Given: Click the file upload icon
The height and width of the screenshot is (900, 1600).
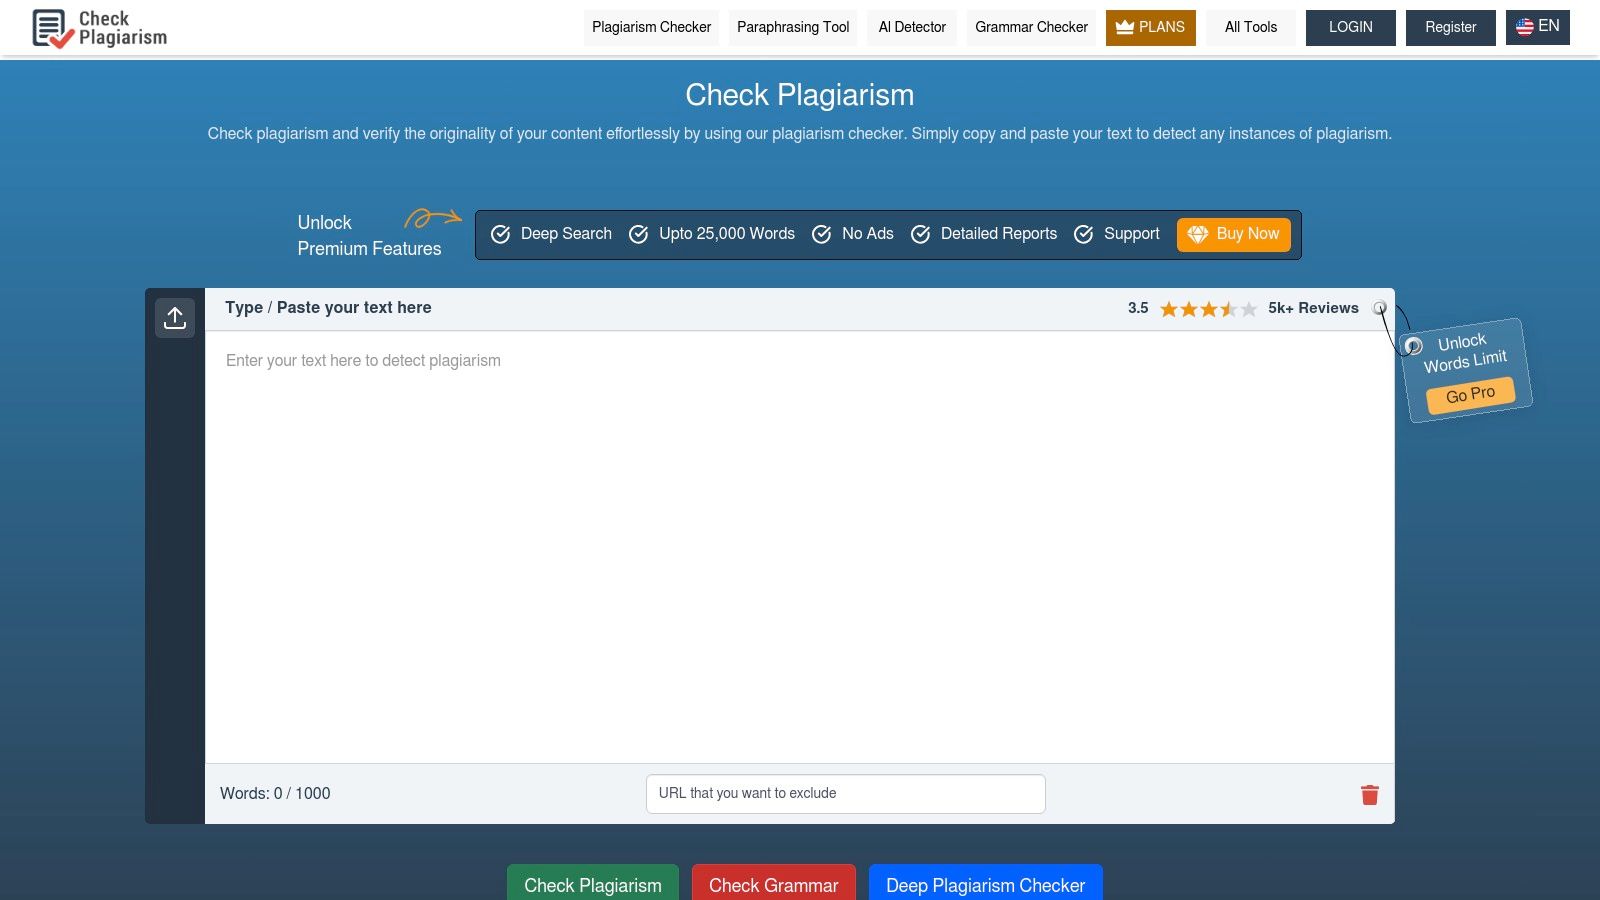Looking at the screenshot, I should [x=175, y=317].
